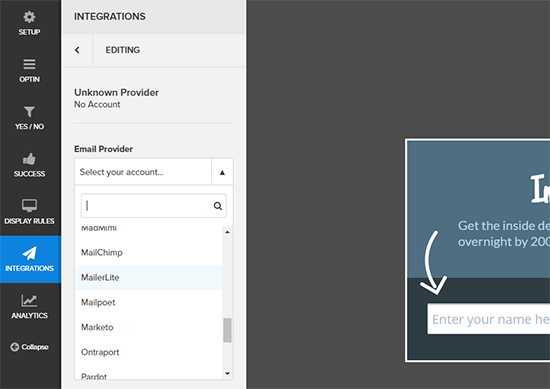Click the Select your account combo box
Viewport: 550px width, 389px height.
(154, 172)
